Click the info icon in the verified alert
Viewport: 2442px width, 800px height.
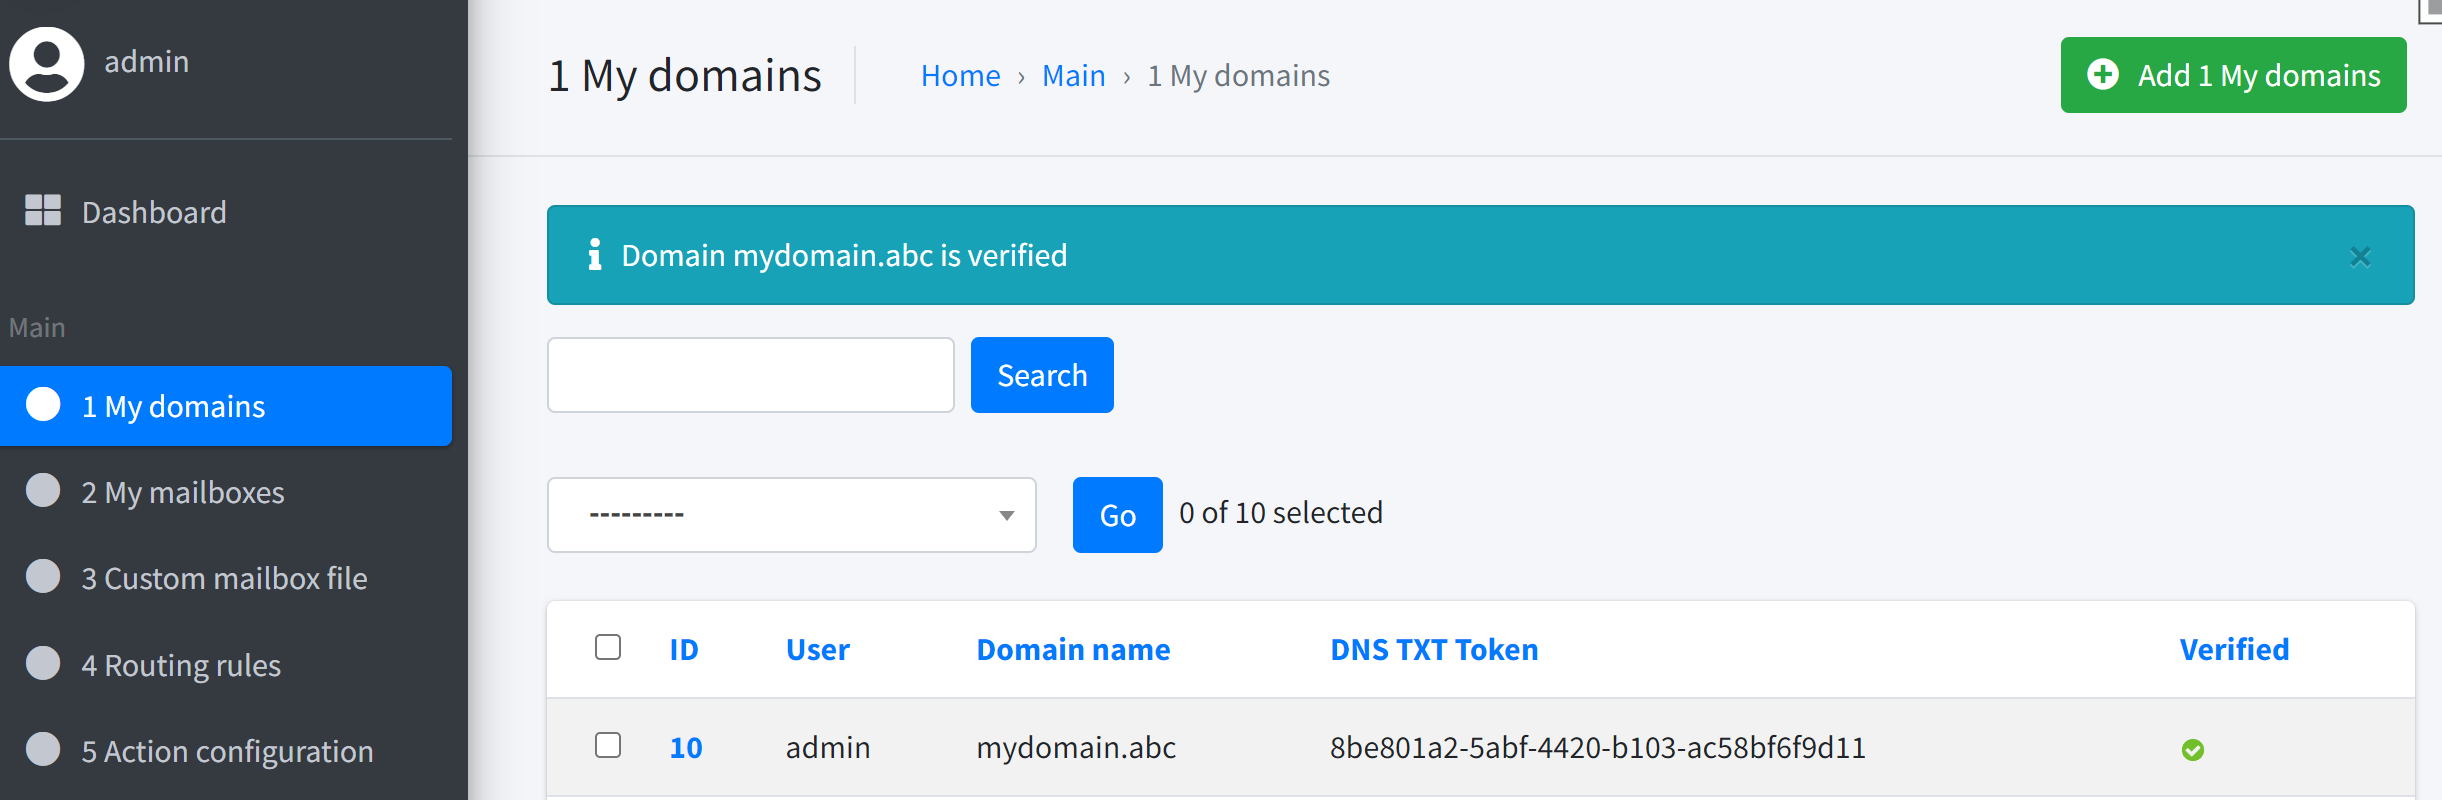coord(595,255)
